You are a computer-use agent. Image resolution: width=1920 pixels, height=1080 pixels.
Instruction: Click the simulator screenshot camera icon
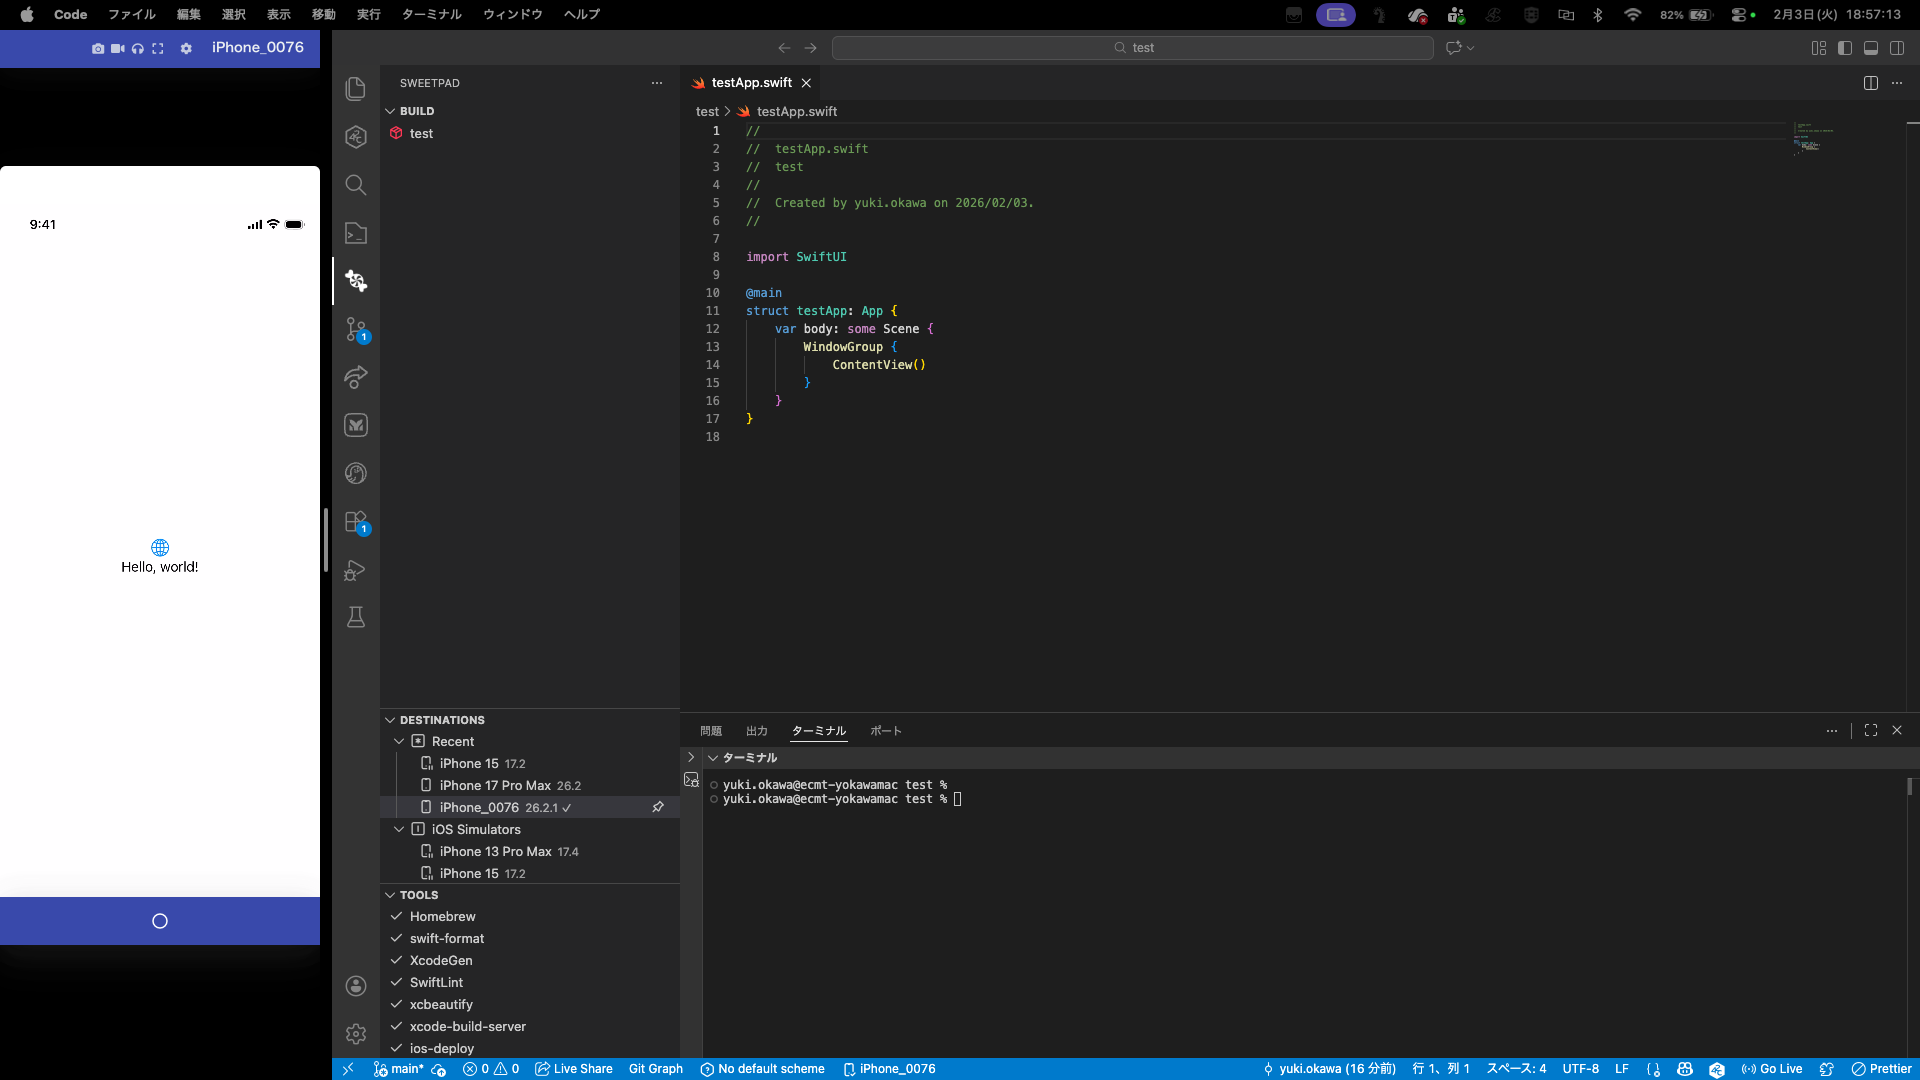pyautogui.click(x=97, y=48)
